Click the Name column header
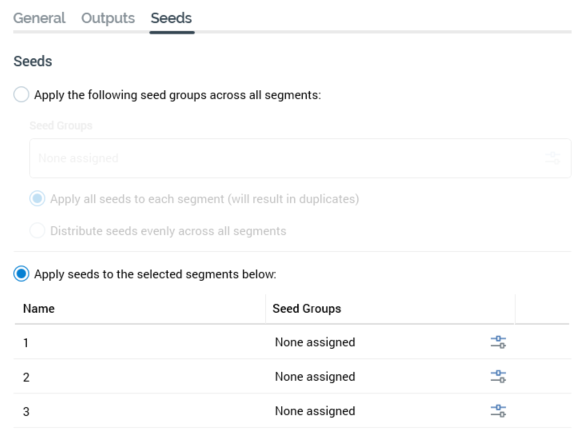Image resolution: width=581 pixels, height=442 pixels. coord(39,309)
